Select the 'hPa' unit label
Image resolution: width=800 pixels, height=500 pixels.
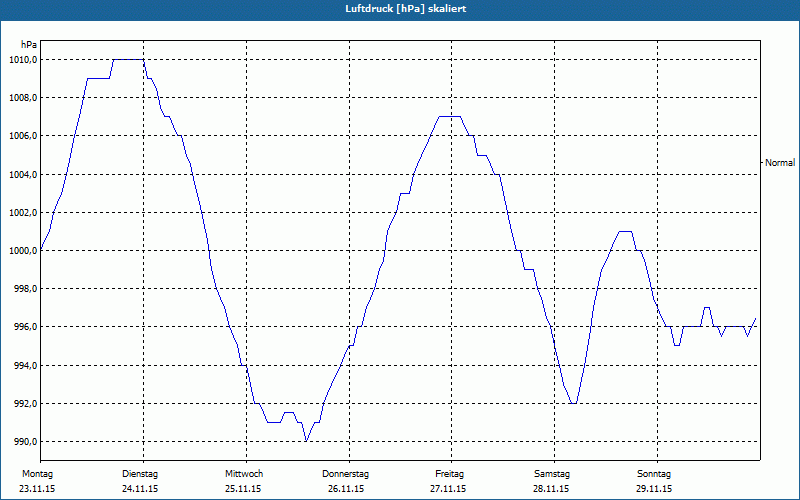[29, 45]
